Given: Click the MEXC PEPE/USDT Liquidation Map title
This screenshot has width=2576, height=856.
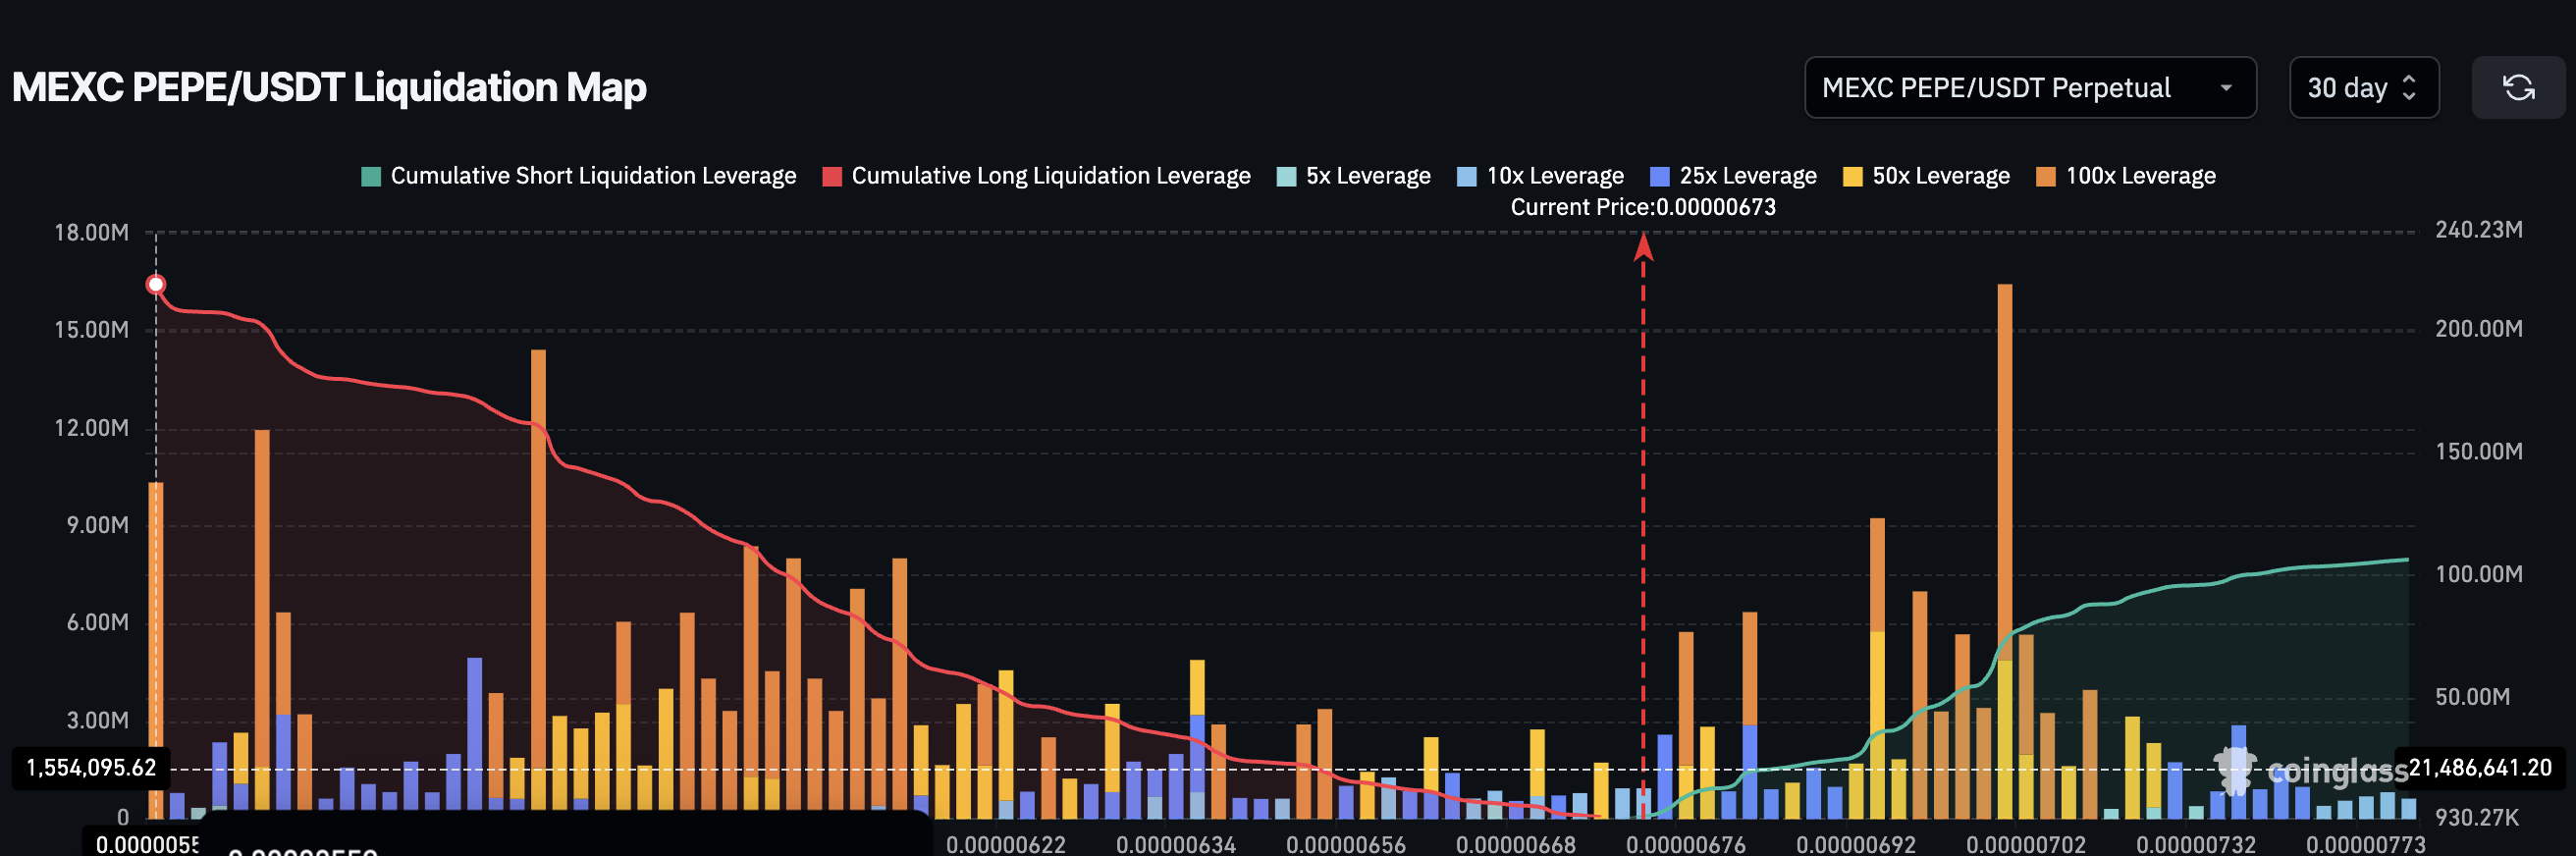Looking at the screenshot, I should 329,88.
